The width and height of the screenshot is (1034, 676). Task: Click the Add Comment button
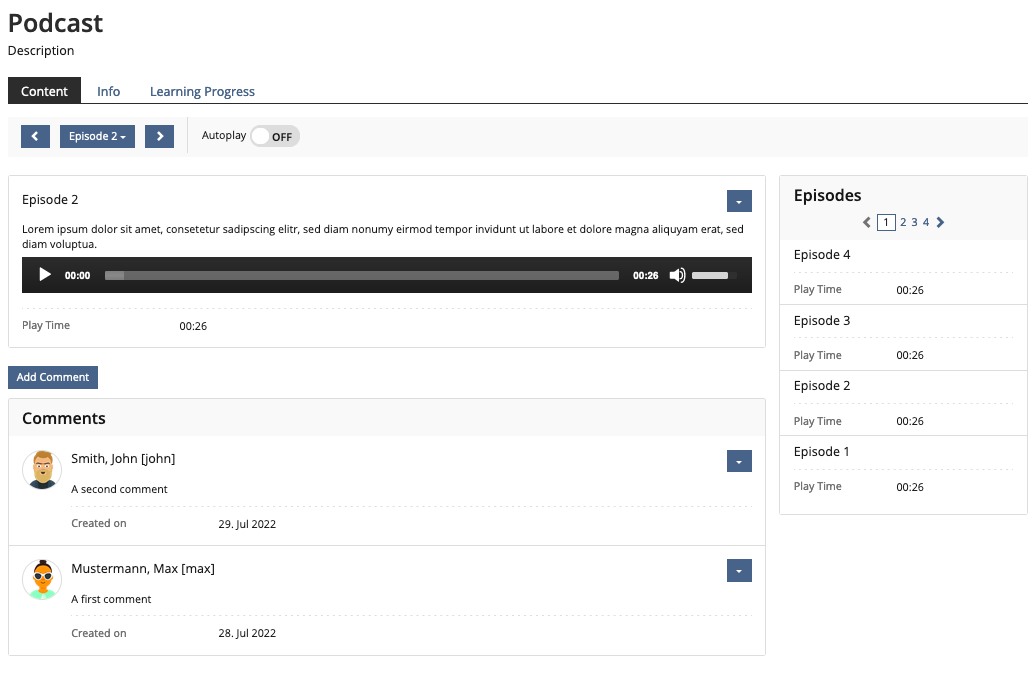point(53,377)
